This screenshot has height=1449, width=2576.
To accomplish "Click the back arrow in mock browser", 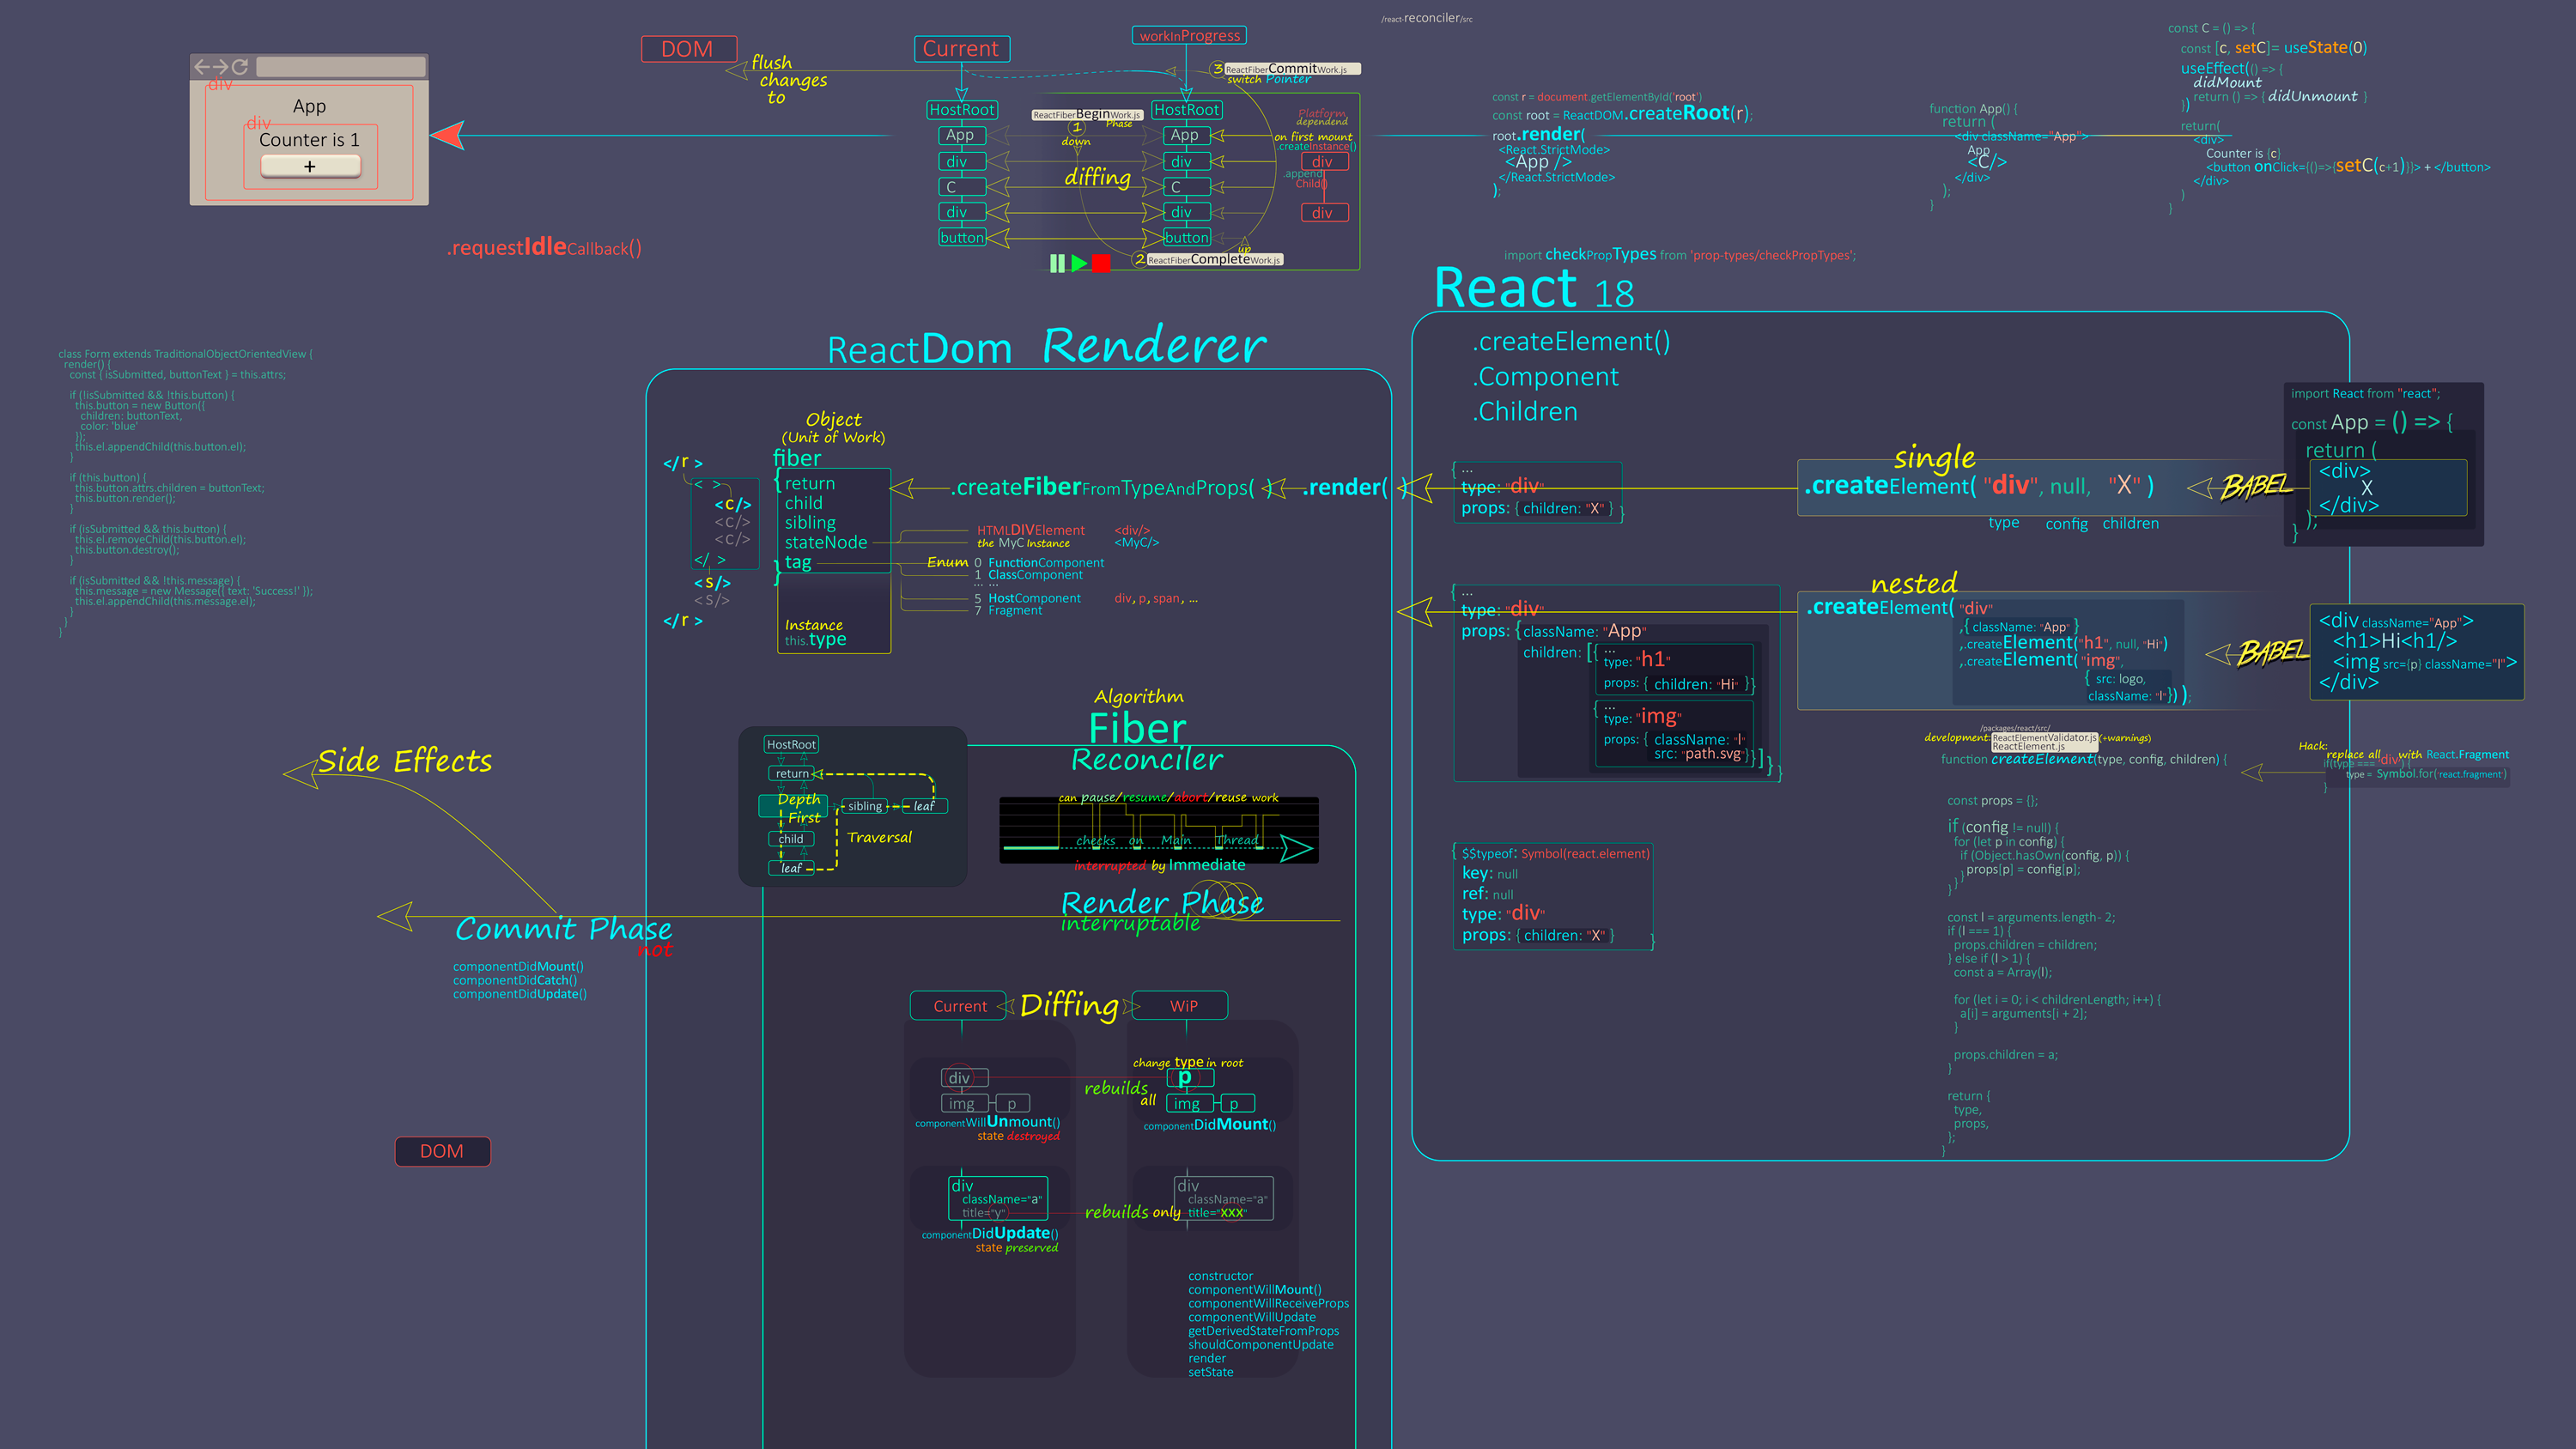I will coord(202,67).
